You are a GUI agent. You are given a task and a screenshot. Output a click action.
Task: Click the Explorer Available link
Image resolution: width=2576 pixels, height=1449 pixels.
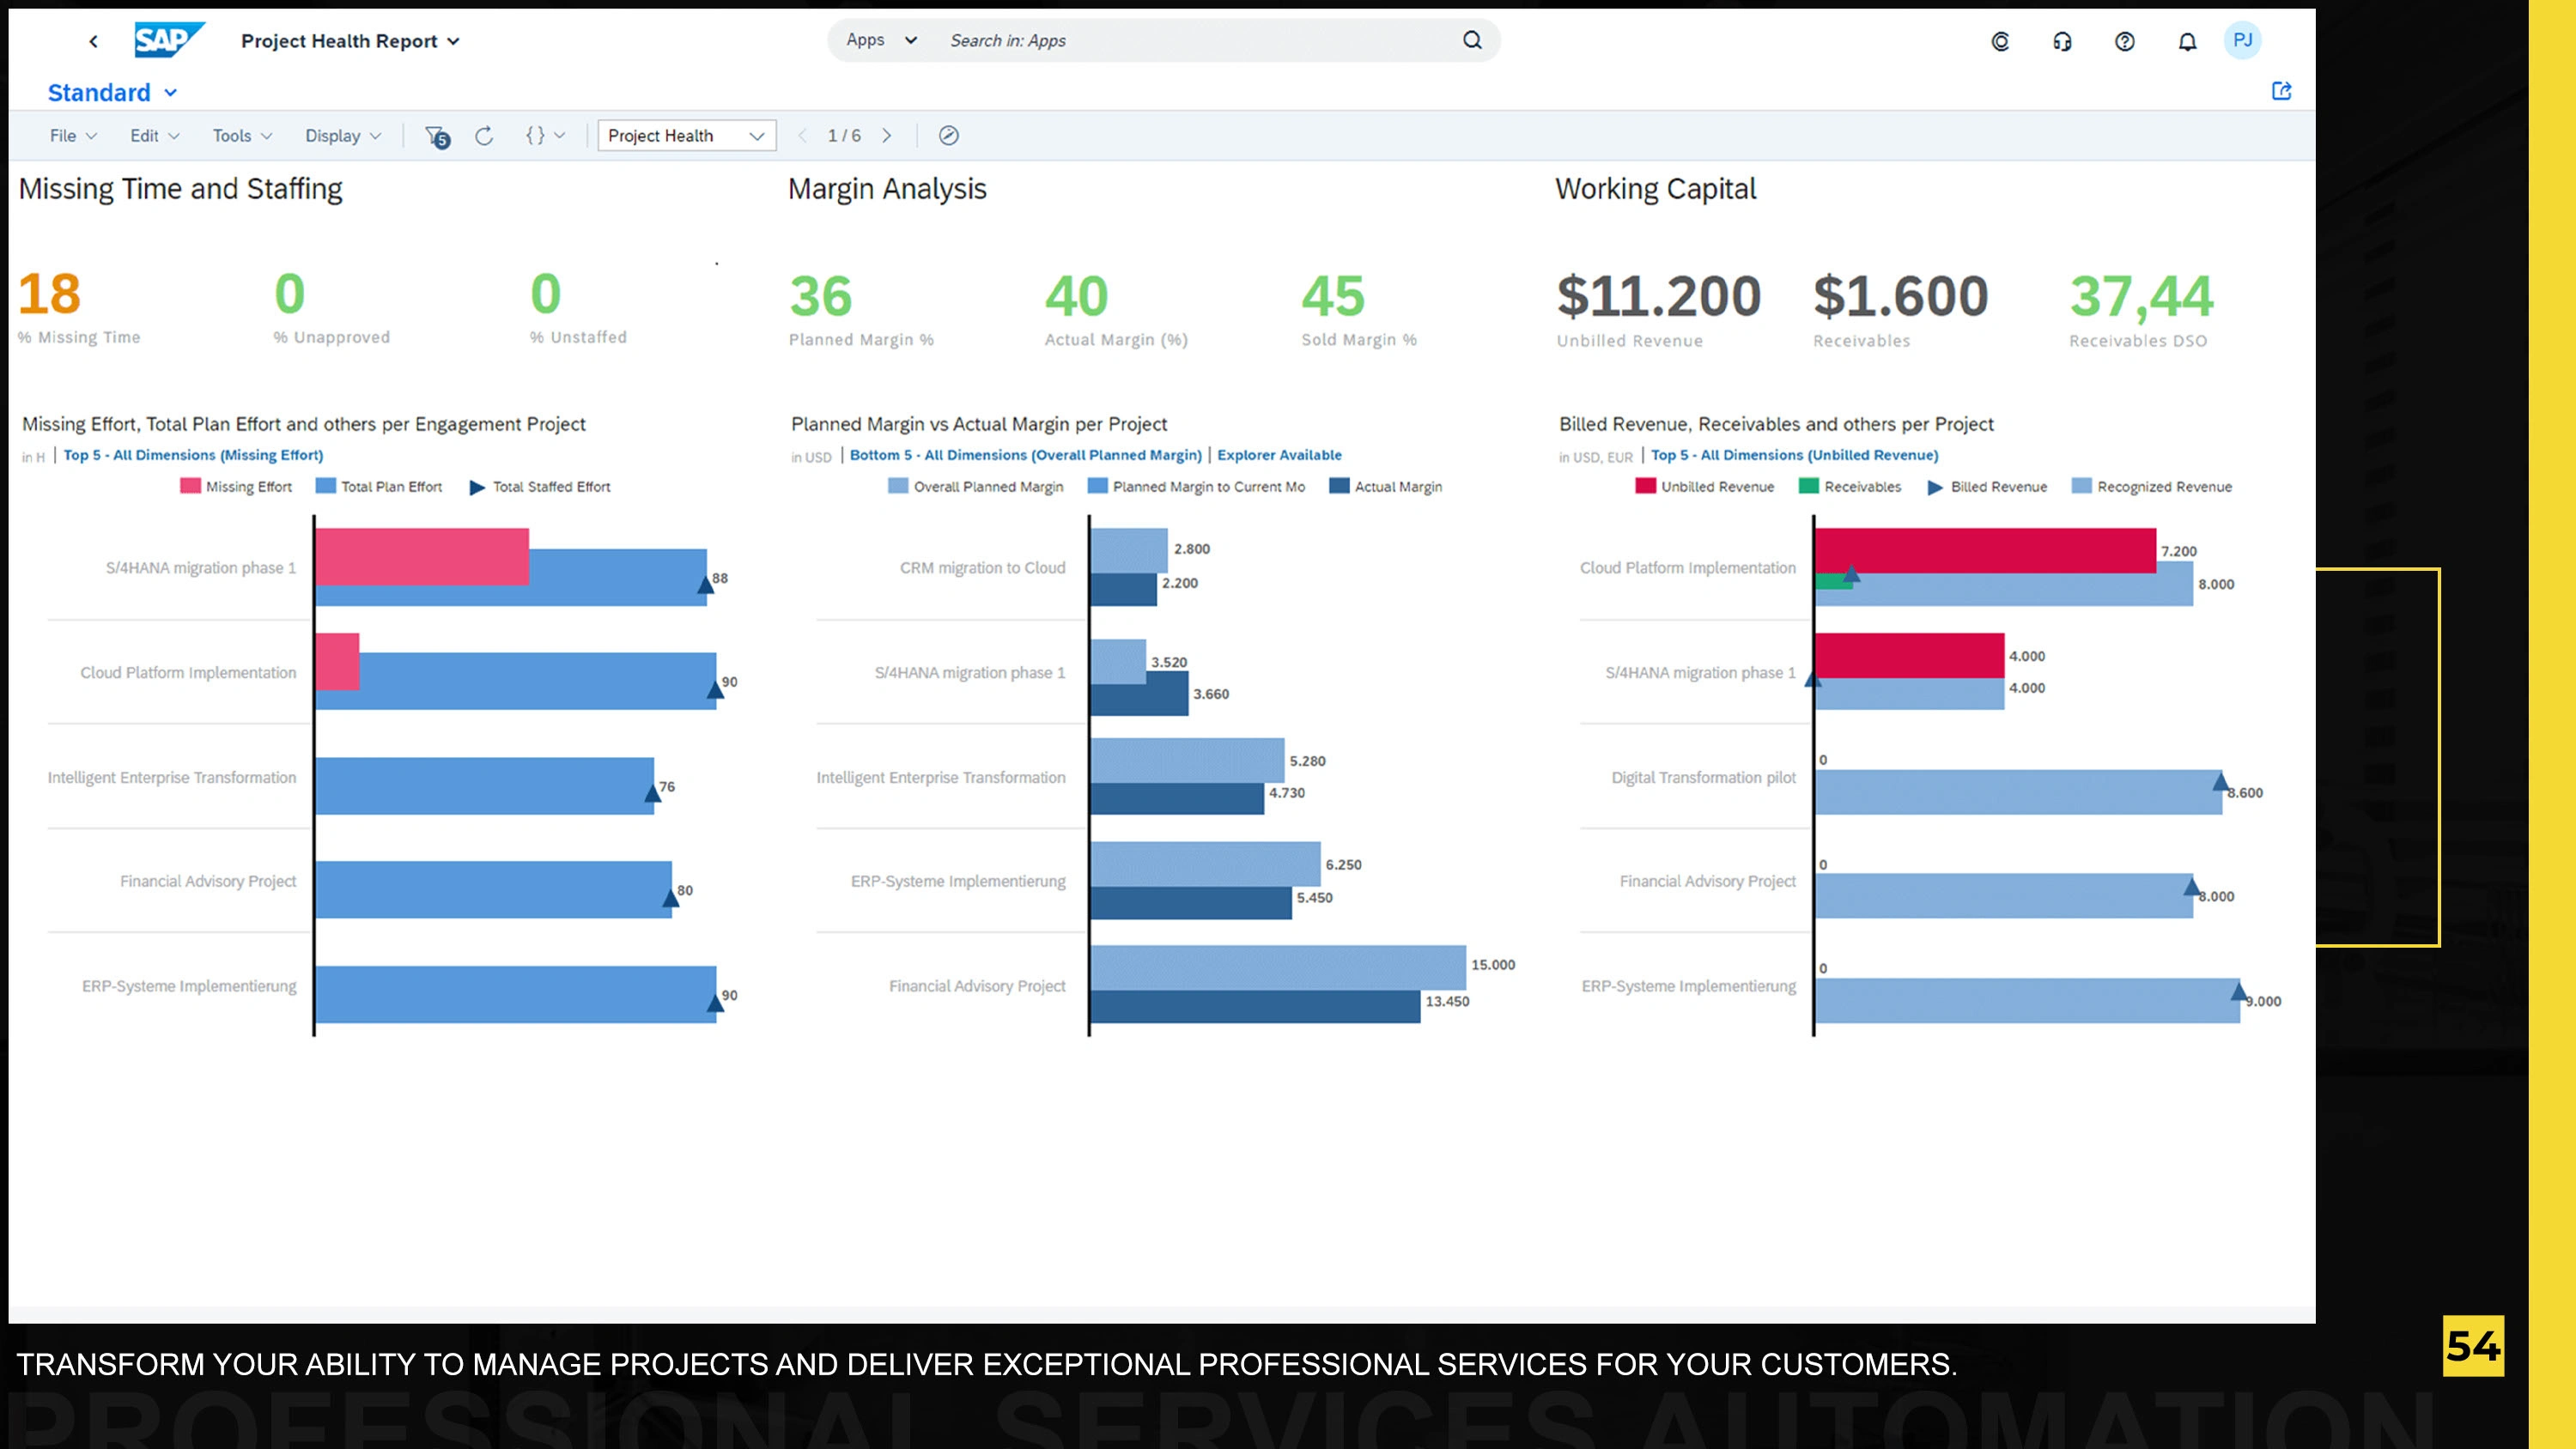click(x=1279, y=455)
